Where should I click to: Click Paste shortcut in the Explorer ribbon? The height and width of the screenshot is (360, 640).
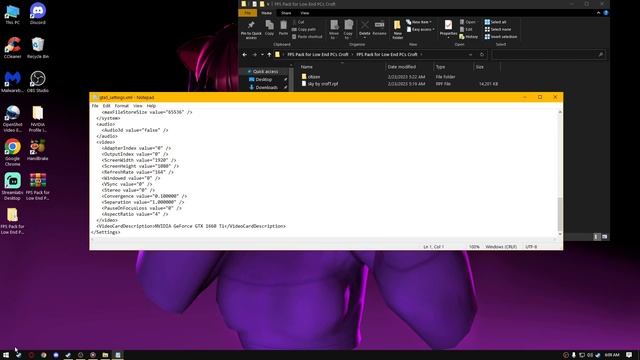click(307, 37)
